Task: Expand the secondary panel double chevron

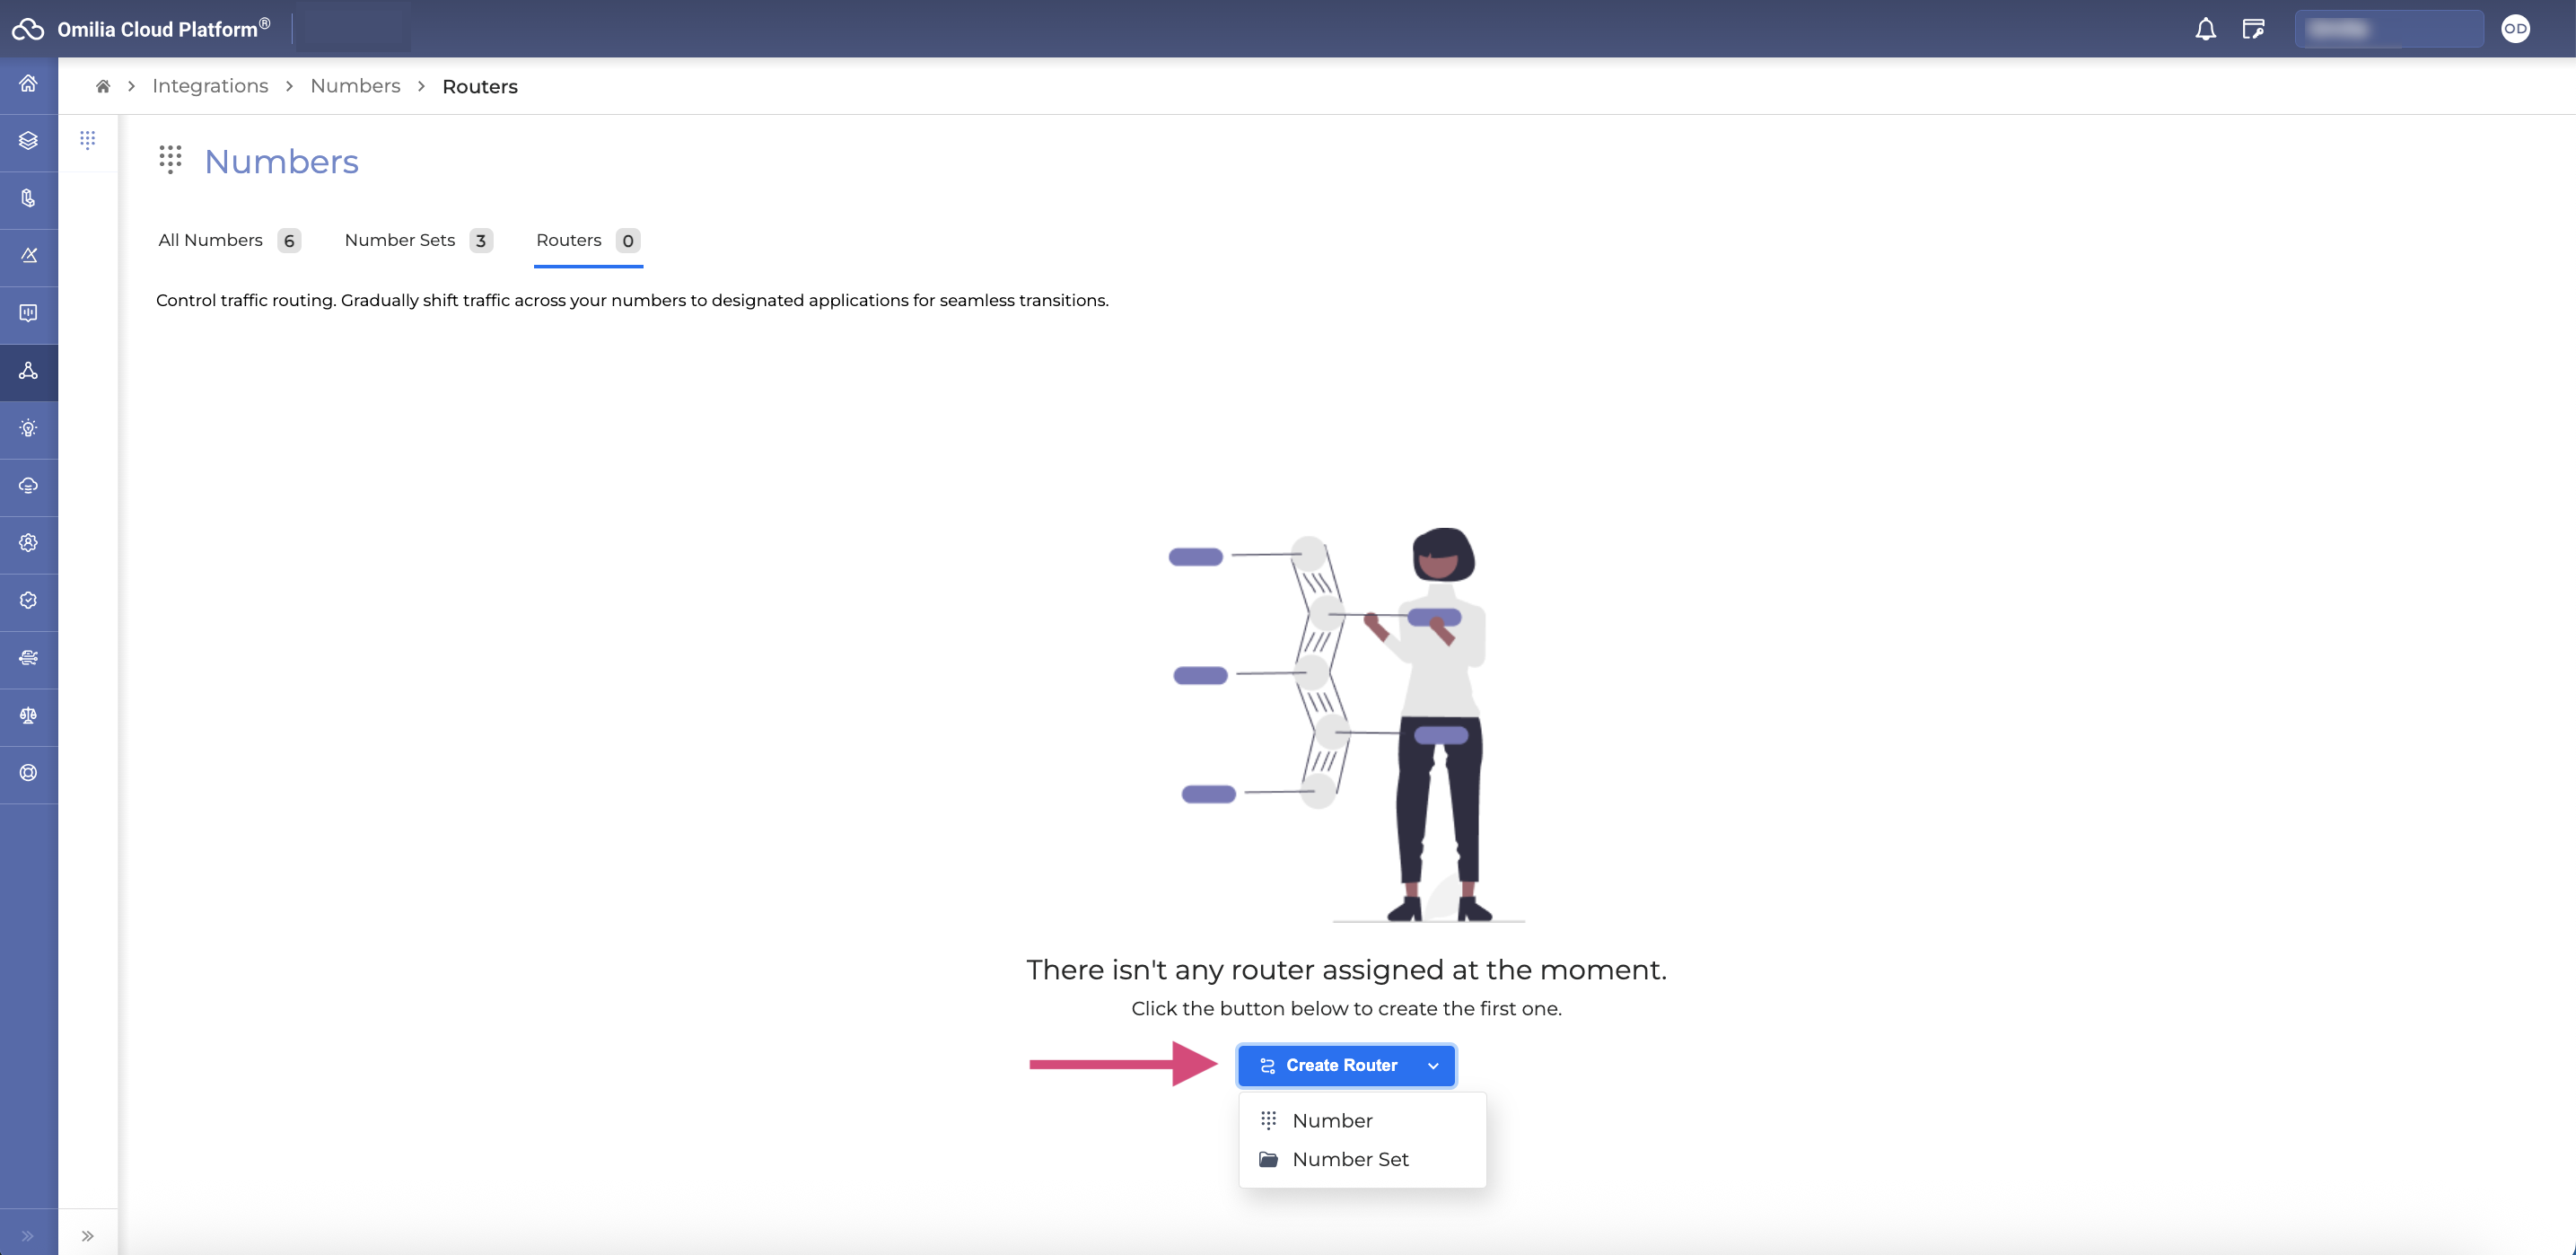Action: [88, 1236]
